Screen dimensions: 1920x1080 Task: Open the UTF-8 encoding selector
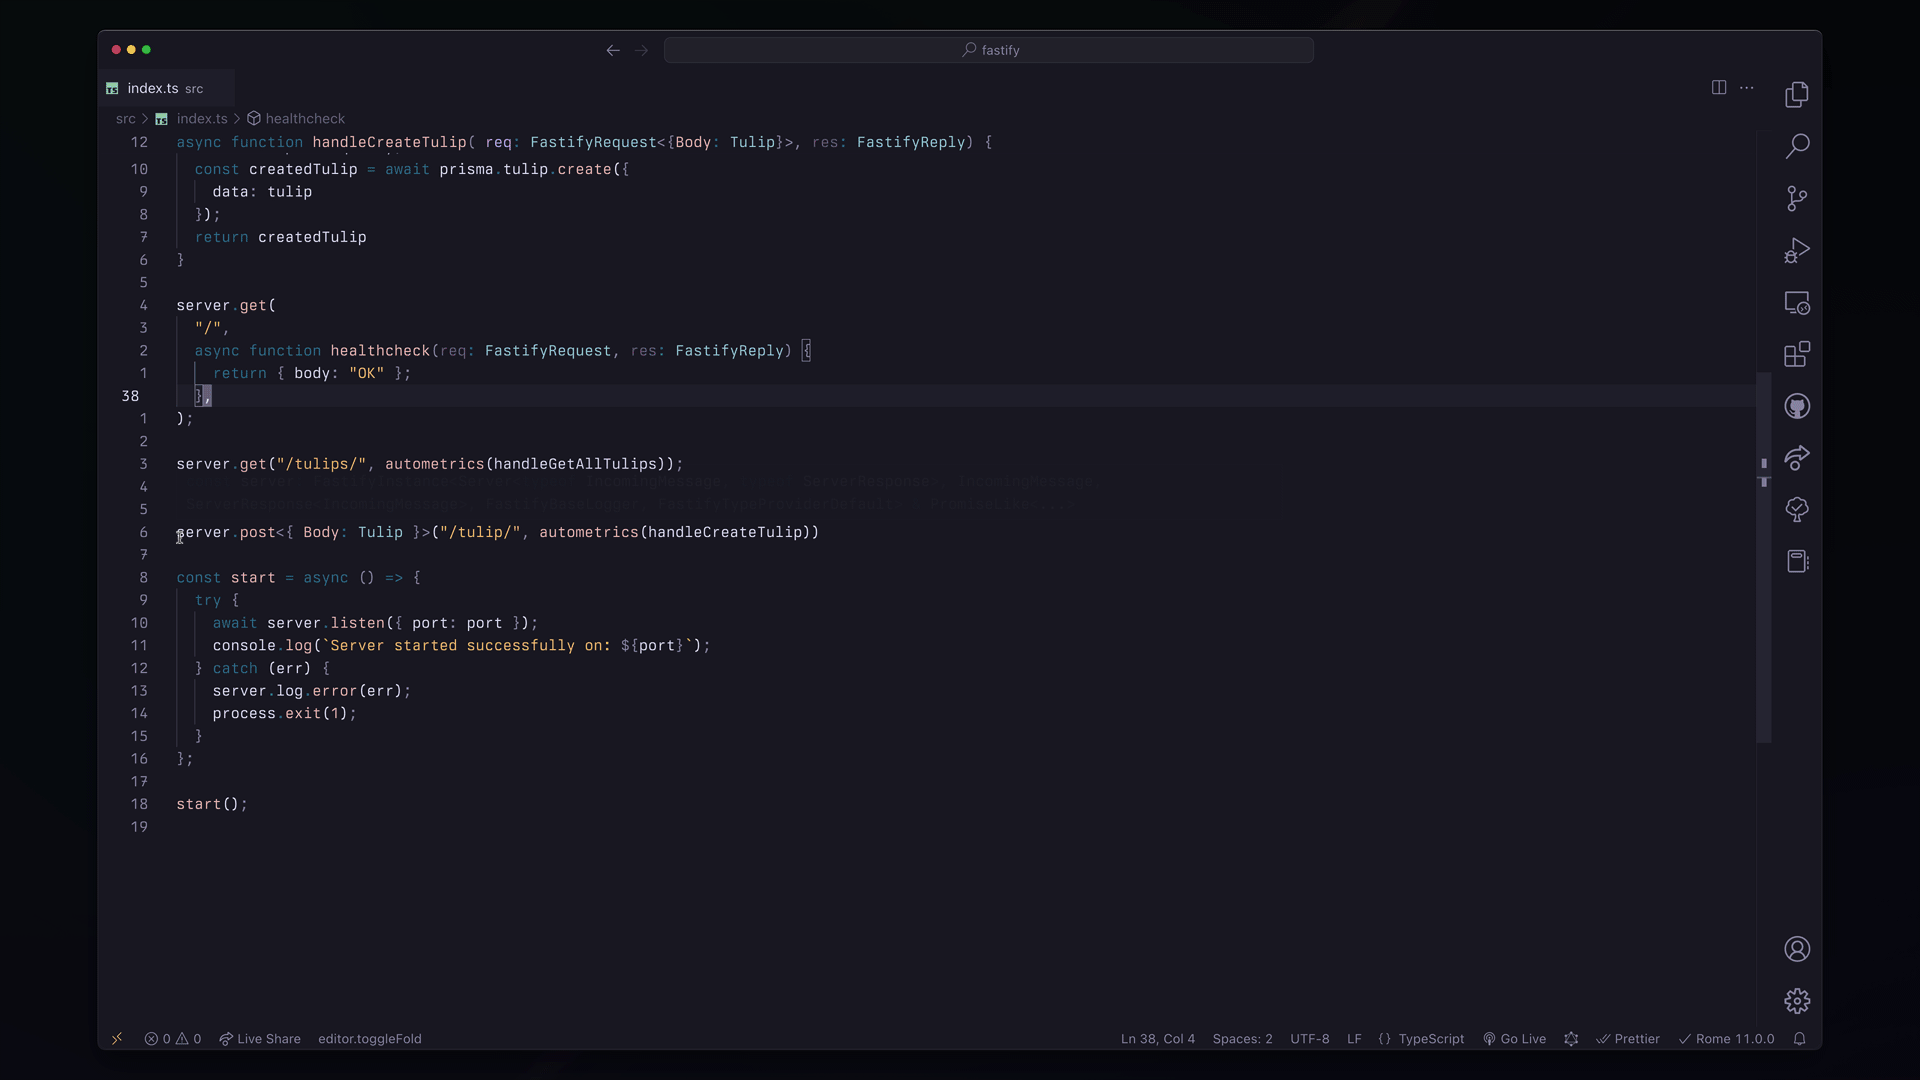click(x=1309, y=1039)
